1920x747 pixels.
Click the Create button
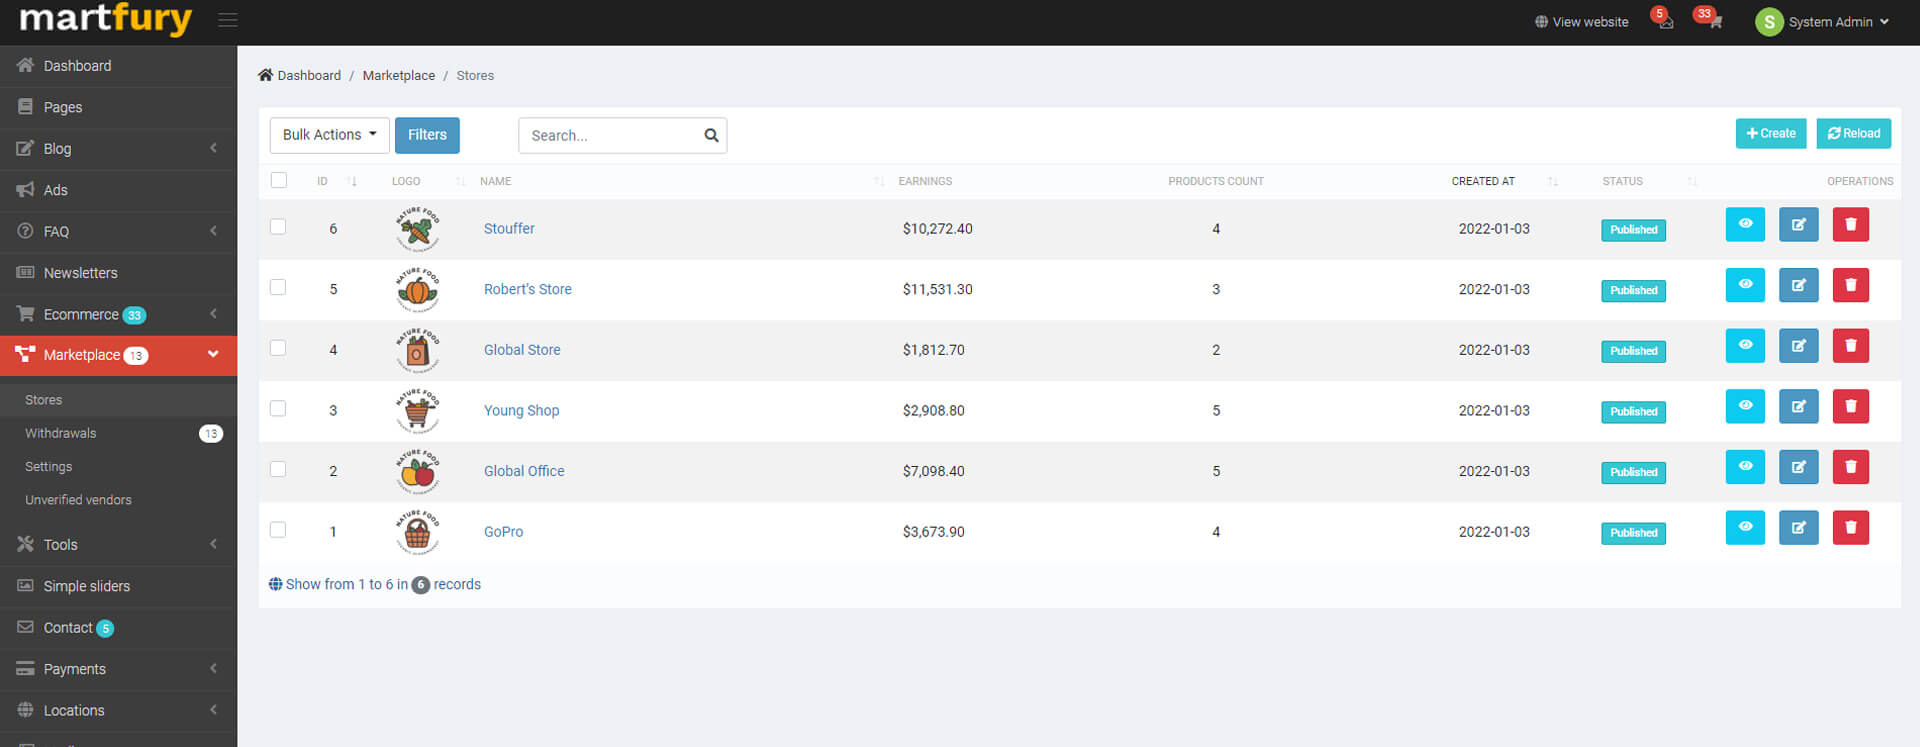click(x=1770, y=133)
